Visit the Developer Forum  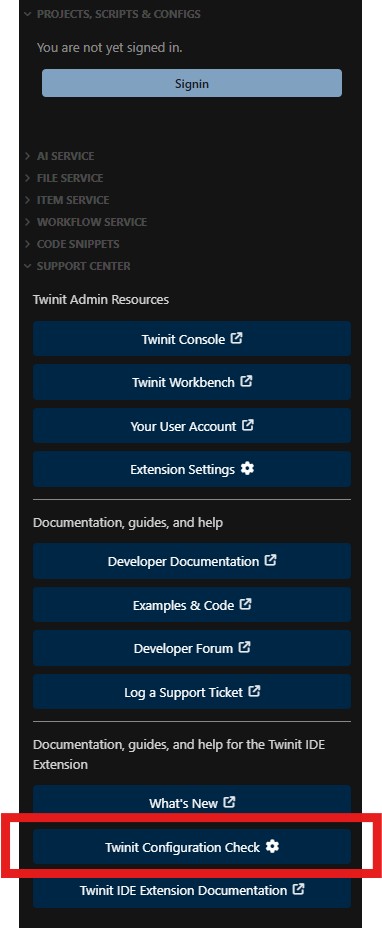(192, 648)
